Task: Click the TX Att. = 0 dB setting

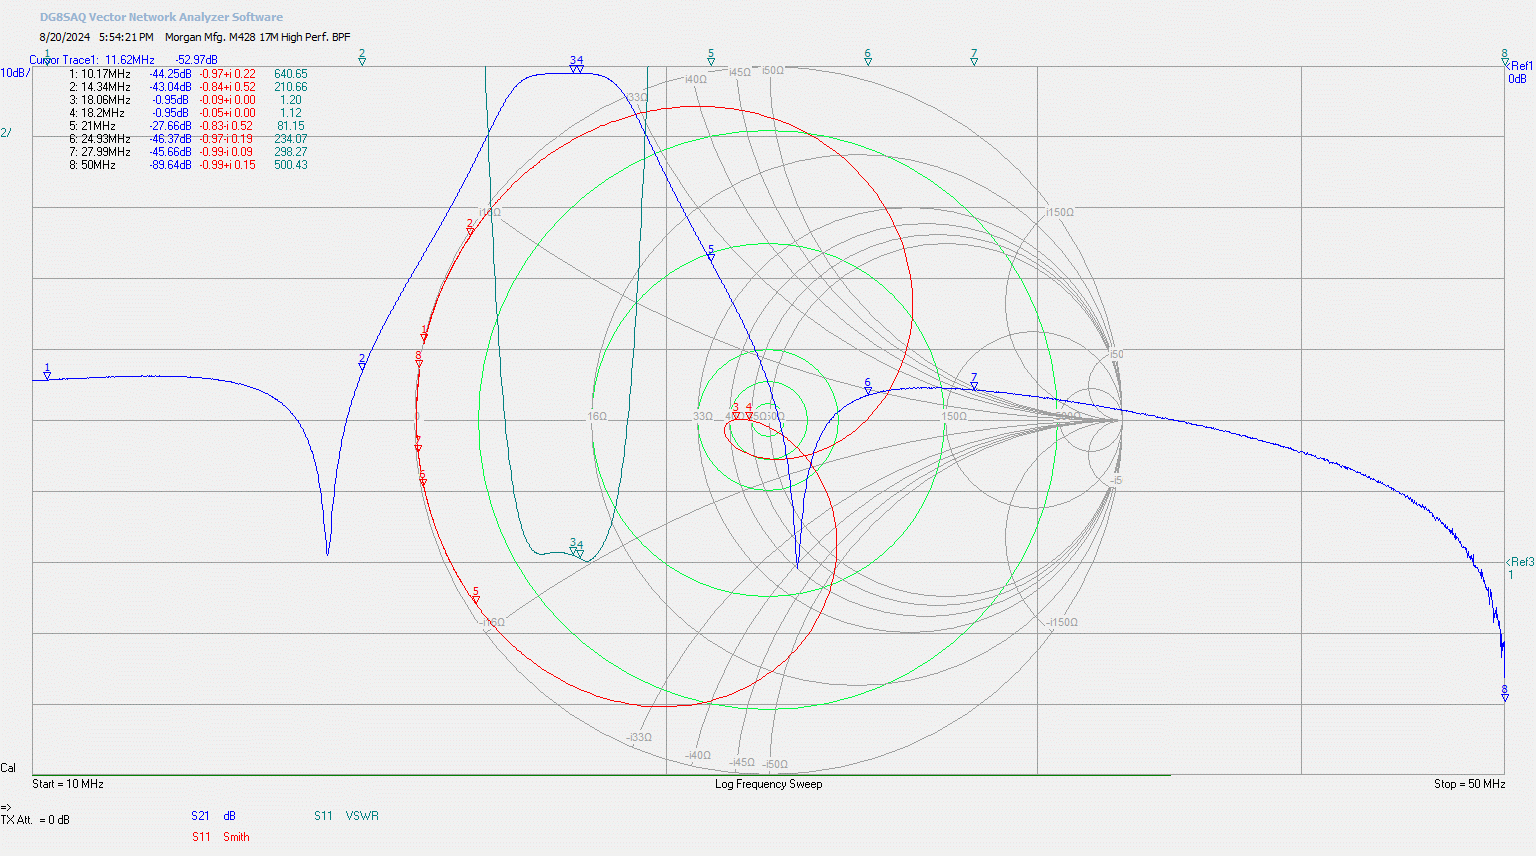Action: pyautogui.click(x=35, y=820)
